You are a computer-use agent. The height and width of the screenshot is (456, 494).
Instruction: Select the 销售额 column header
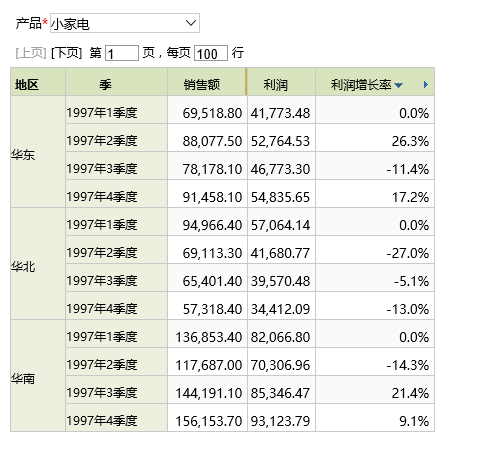tap(207, 82)
